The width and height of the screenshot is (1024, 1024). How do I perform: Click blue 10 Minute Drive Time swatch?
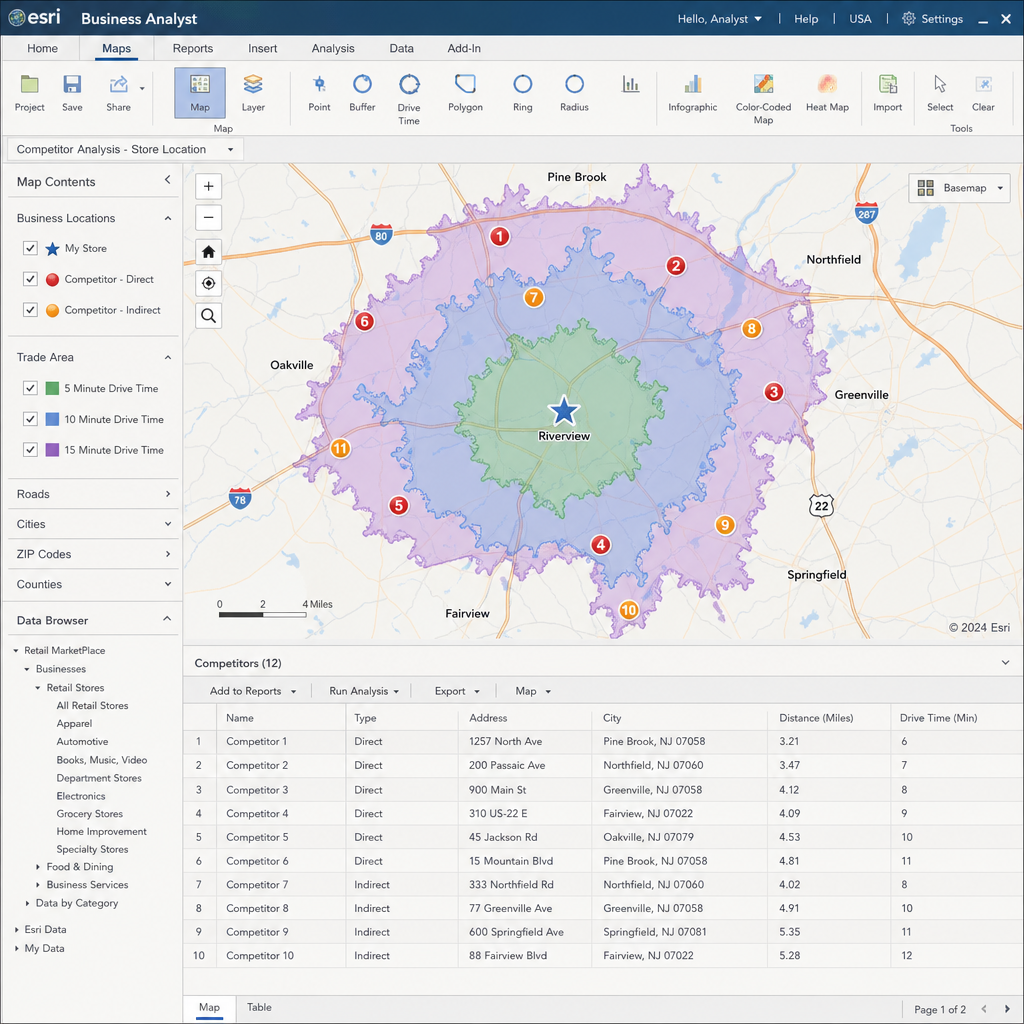click(x=52, y=419)
